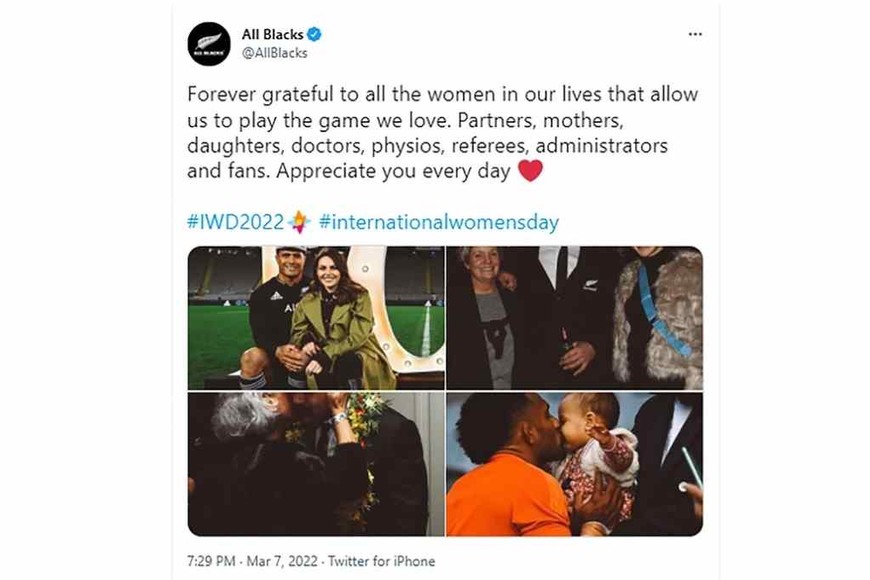Viewport: 870px width, 580px height.
Task: Click the star emoji beside #IWD2022
Action: 299,222
